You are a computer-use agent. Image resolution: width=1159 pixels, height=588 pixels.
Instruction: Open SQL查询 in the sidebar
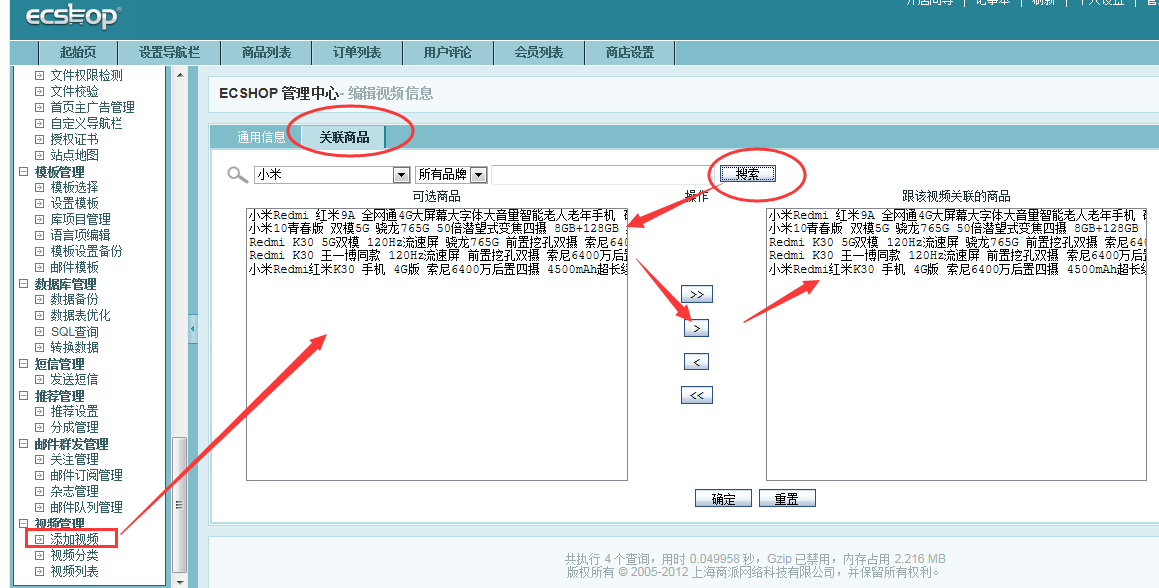coord(74,331)
